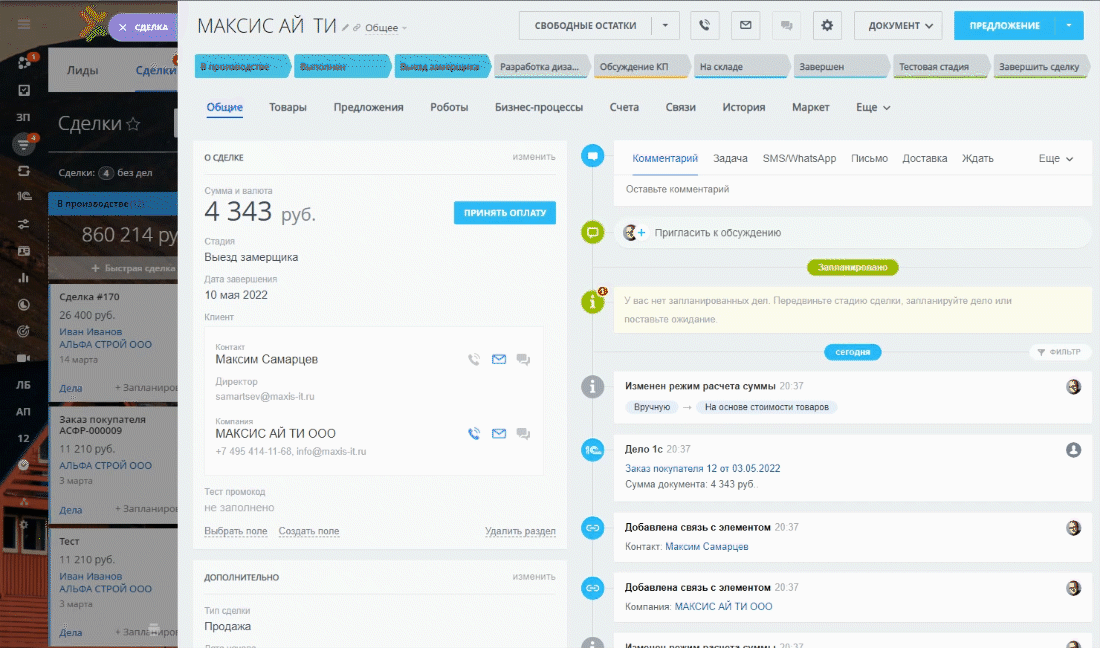This screenshot has width=1100, height=648.
Task: Open the Документ dropdown
Action: tap(898, 25)
